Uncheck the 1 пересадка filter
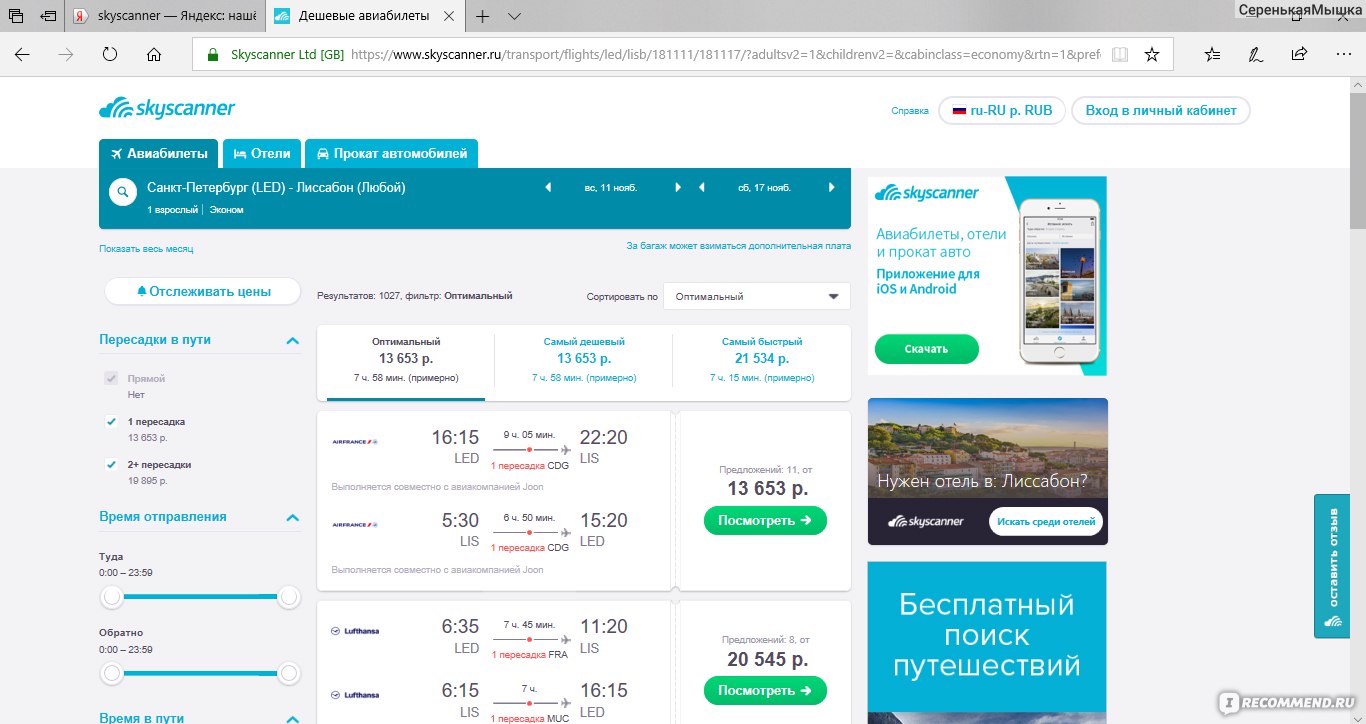The height and width of the screenshot is (724, 1366). pos(112,422)
